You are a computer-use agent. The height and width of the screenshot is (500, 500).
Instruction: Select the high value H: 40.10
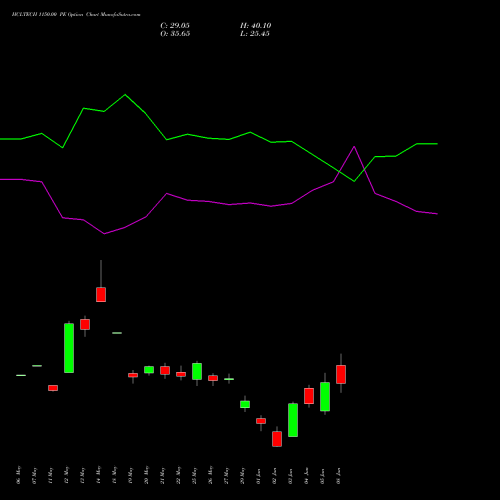[x=256, y=26]
